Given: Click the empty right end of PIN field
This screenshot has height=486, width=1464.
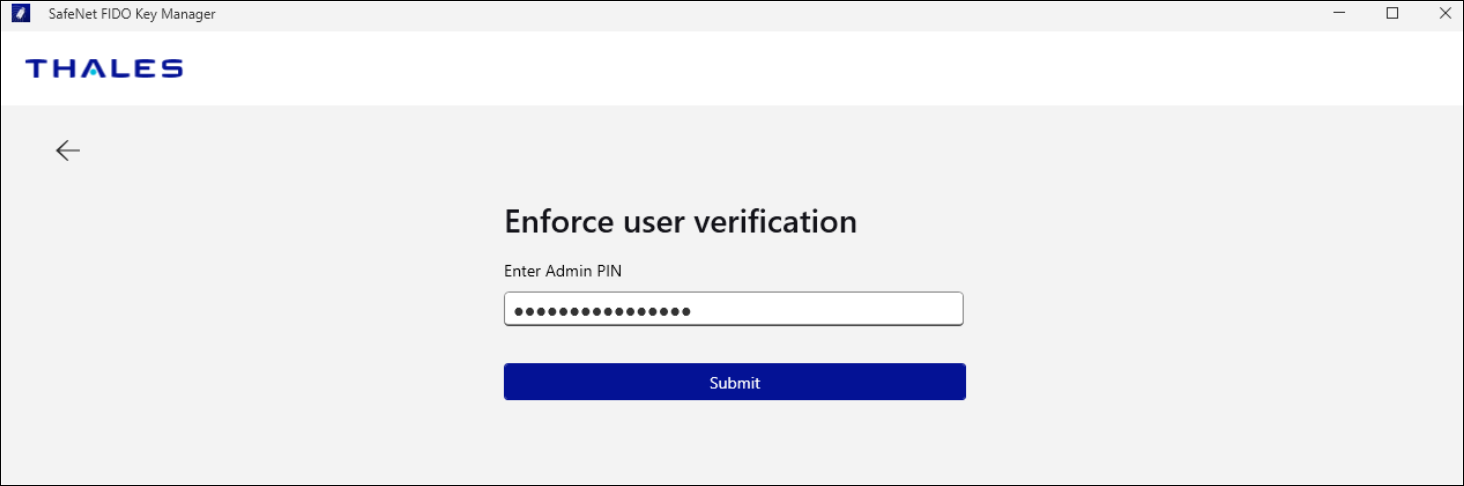Looking at the screenshot, I should coord(900,309).
